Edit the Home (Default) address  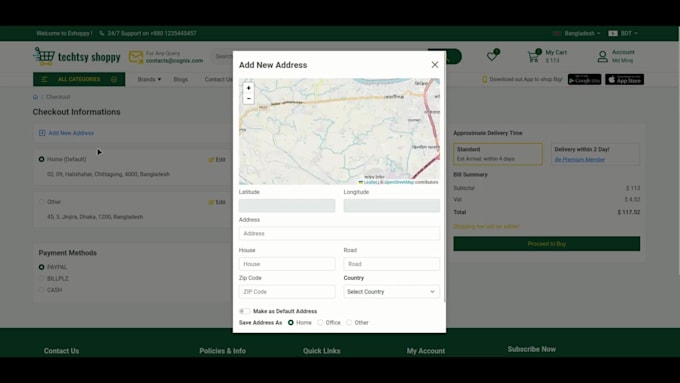click(217, 160)
